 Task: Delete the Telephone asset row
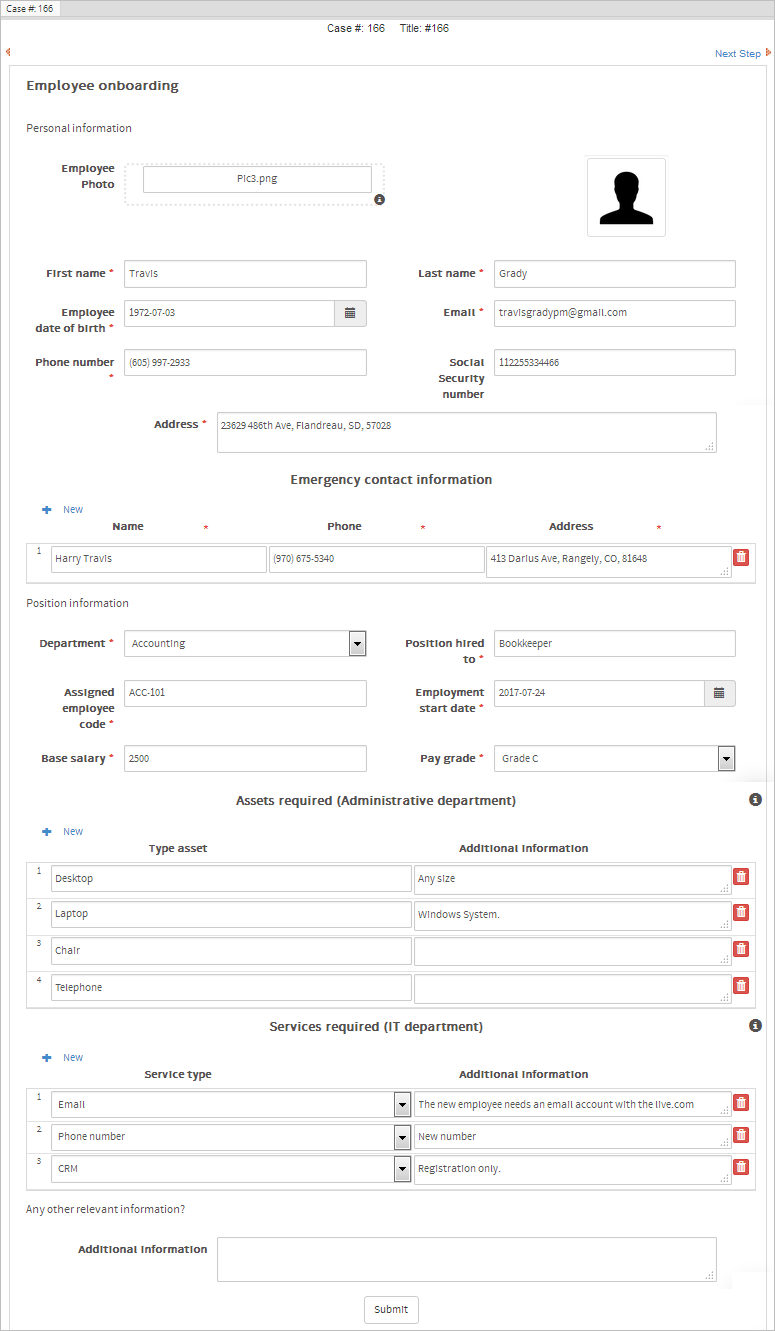pyautogui.click(x=740, y=986)
